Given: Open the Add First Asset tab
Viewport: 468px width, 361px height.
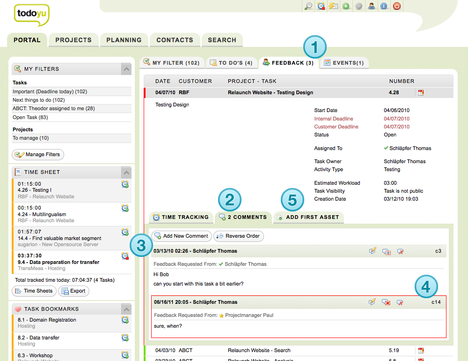Looking at the screenshot, I should tap(308, 217).
